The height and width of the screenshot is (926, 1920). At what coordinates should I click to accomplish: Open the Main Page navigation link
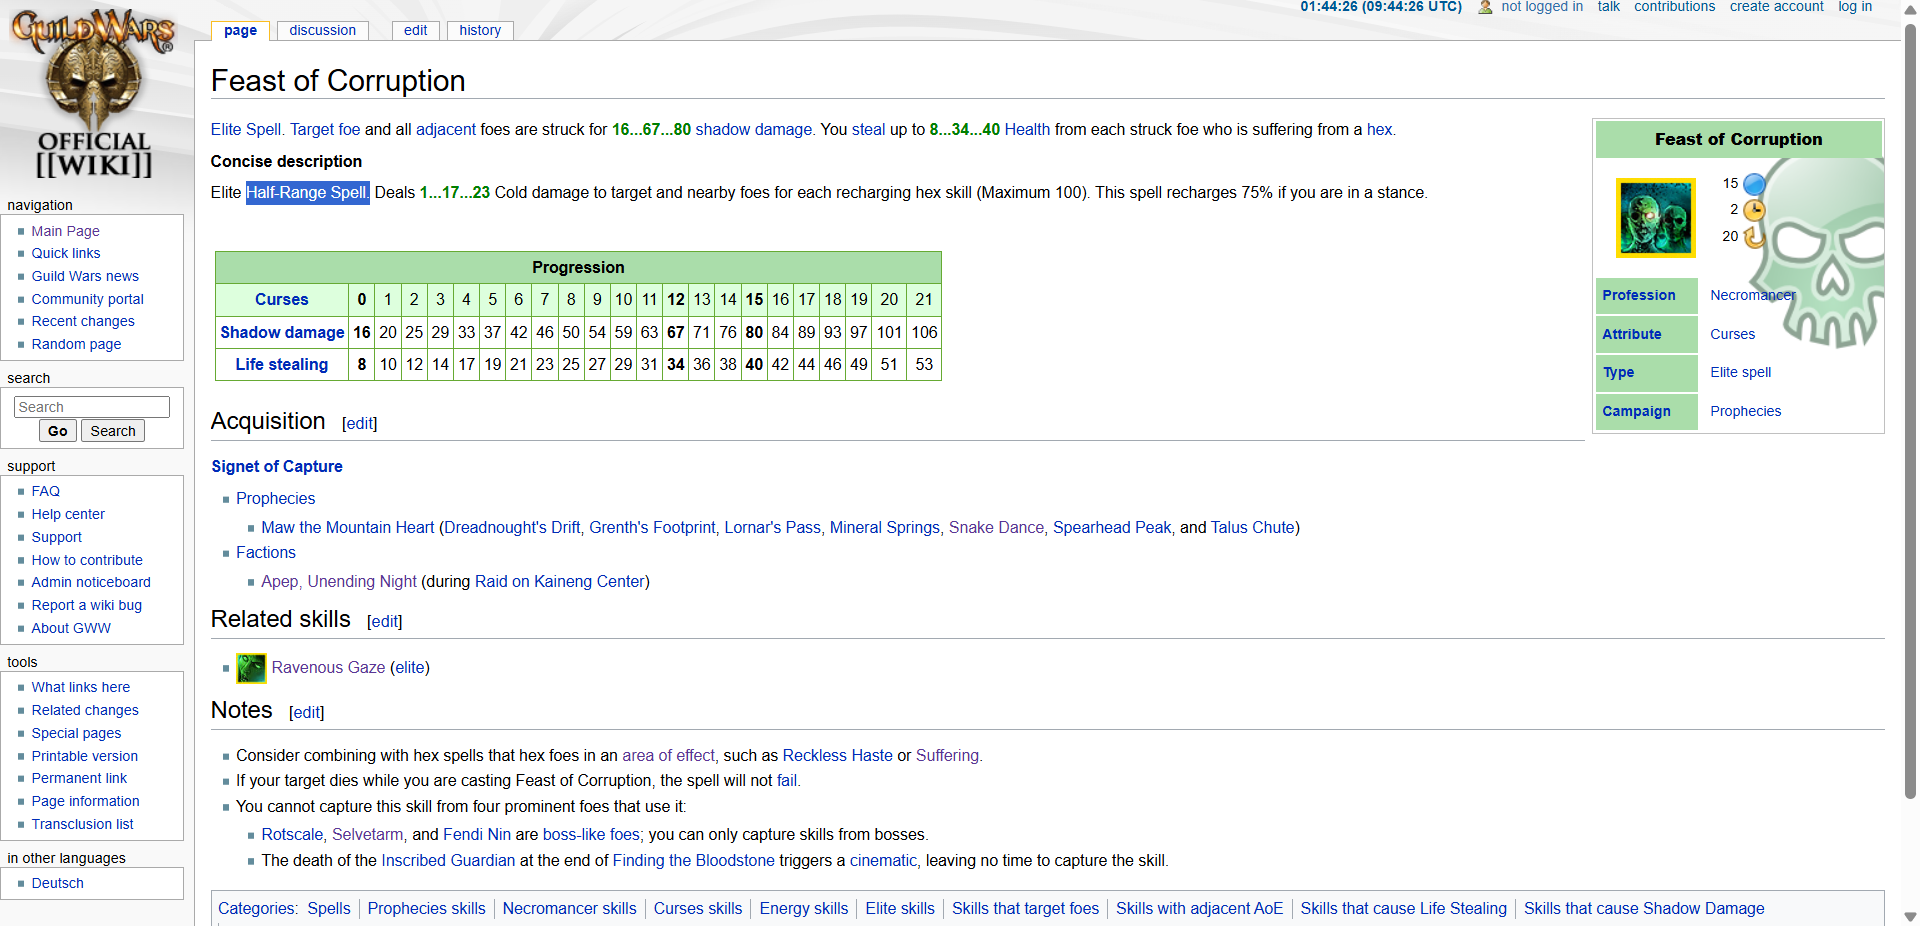click(65, 231)
